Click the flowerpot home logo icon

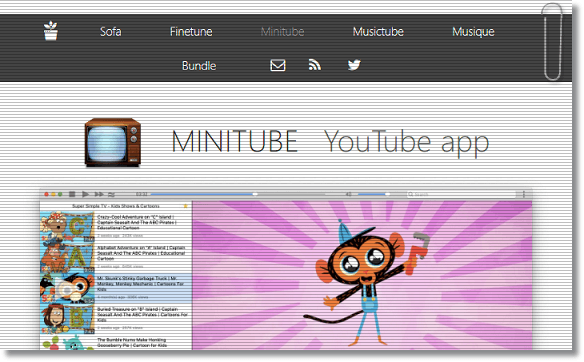click(x=51, y=31)
